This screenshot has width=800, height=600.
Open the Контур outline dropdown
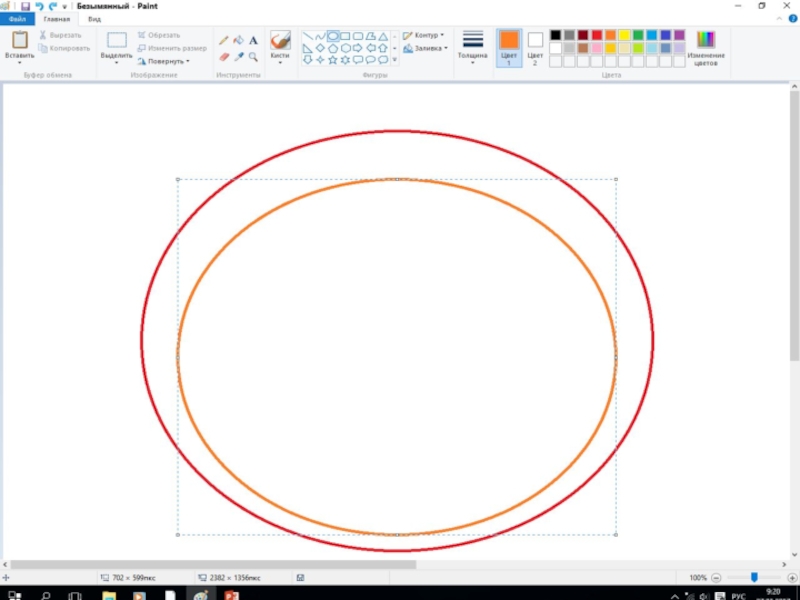(424, 35)
